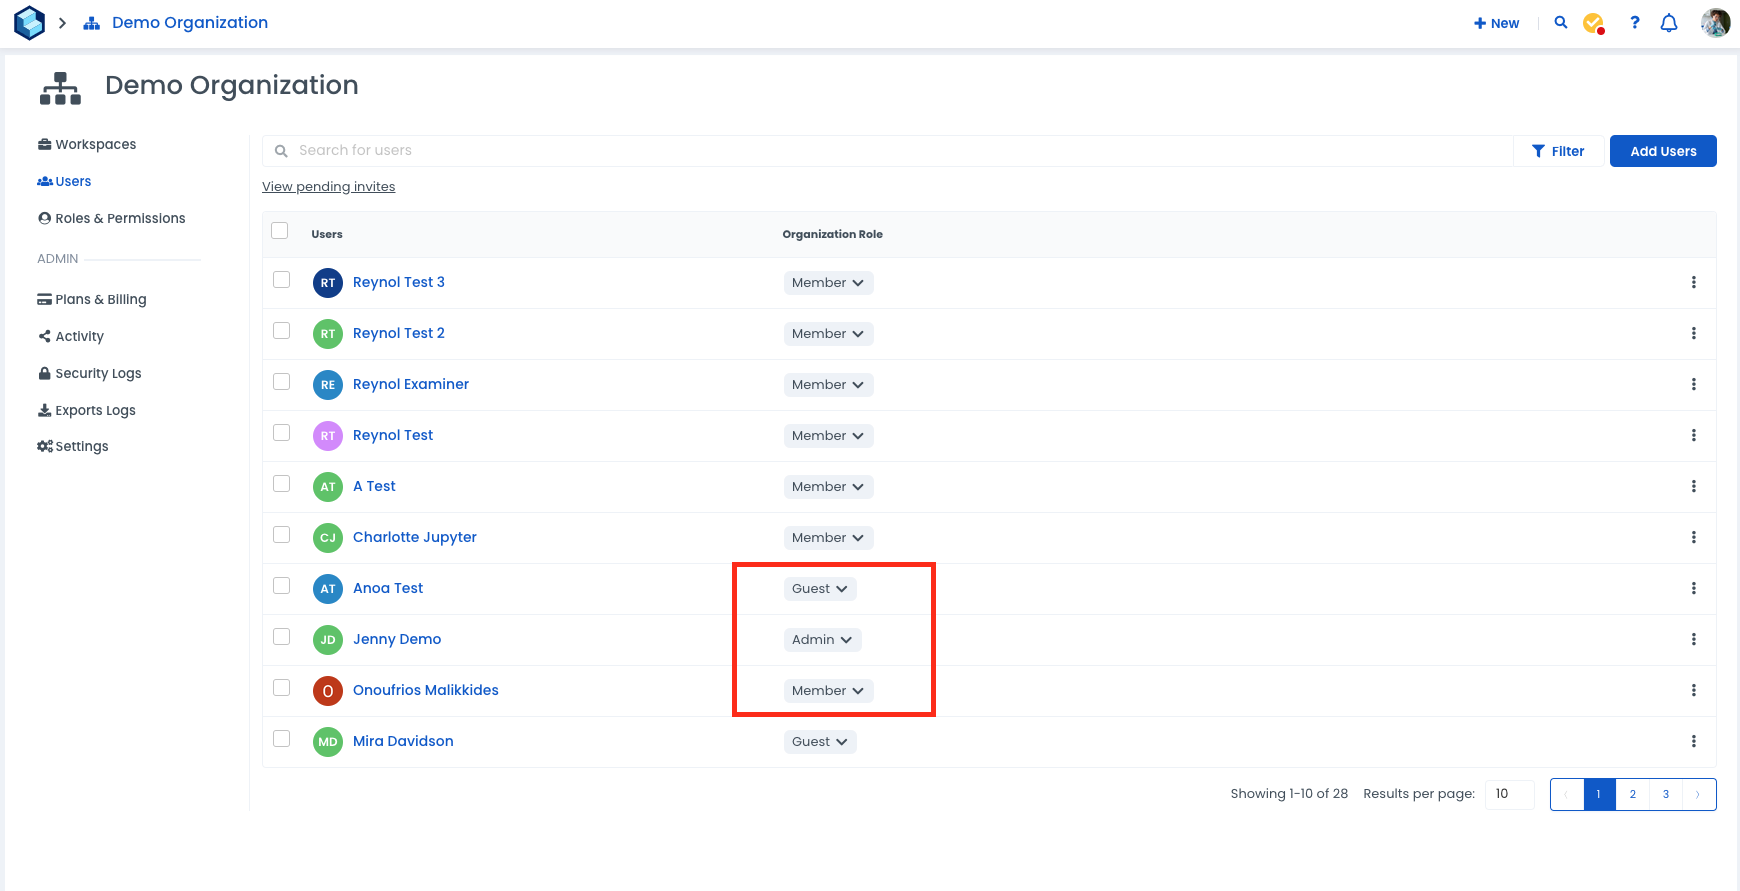Open the profile avatar menu
Image resolution: width=1740 pixels, height=891 pixels.
1715,23
